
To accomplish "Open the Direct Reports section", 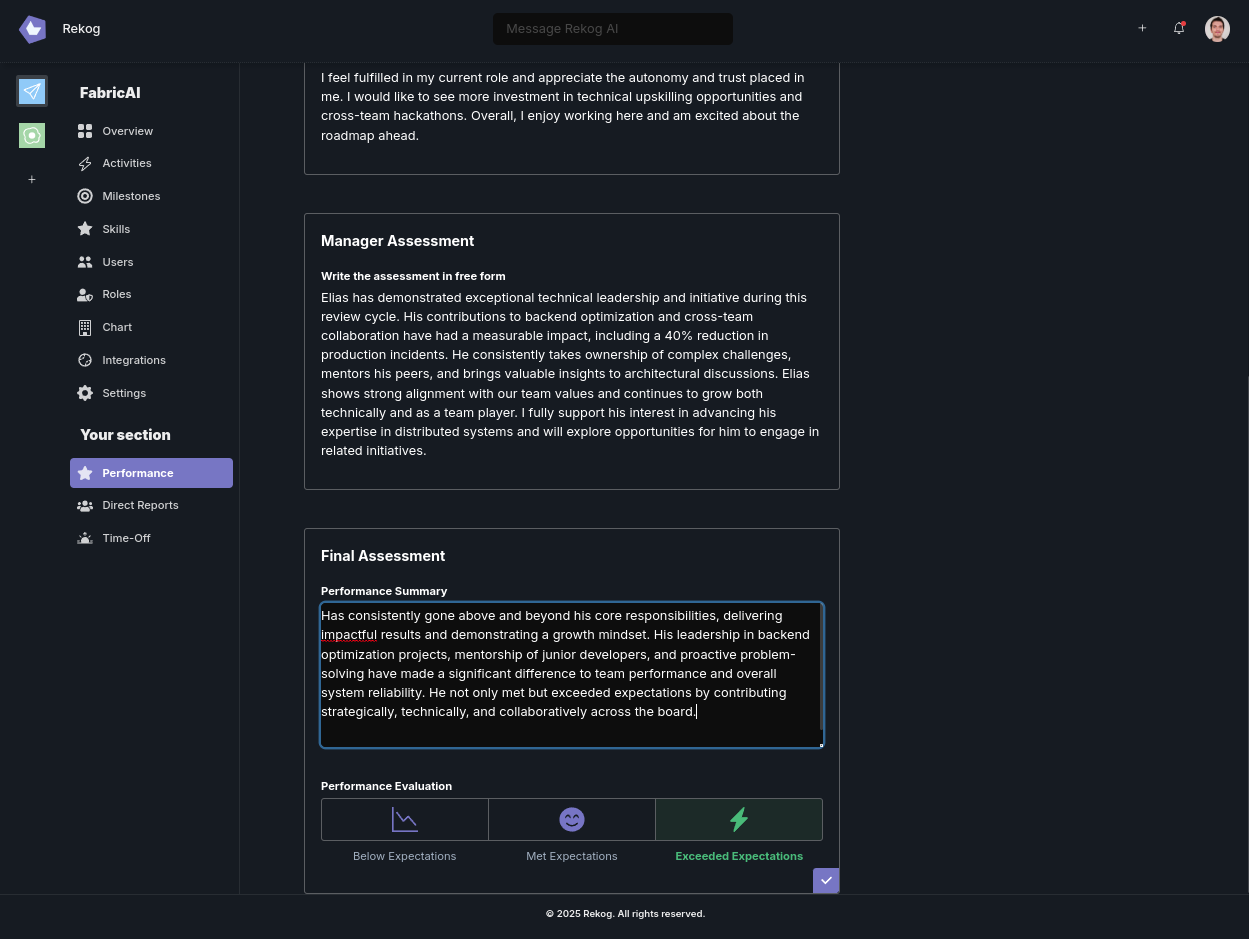I will pos(140,505).
